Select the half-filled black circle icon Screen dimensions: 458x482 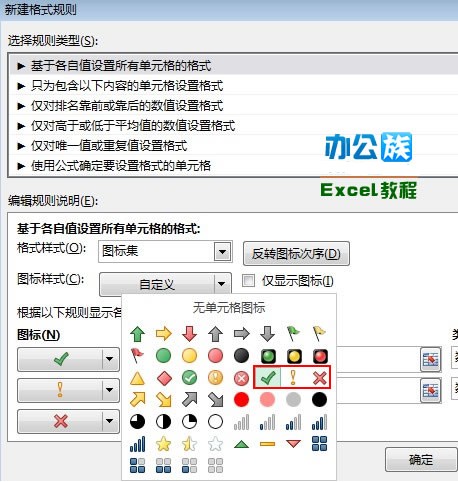click(x=163, y=422)
